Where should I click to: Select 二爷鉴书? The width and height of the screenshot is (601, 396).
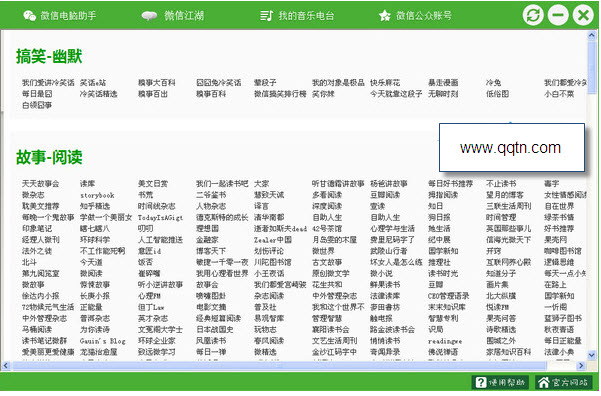tap(211, 195)
